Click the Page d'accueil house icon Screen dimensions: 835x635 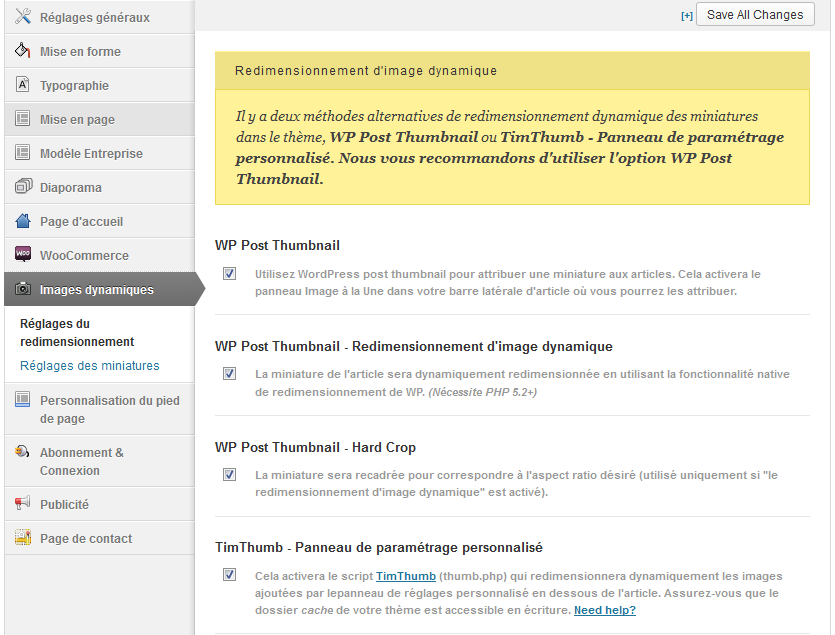point(22,221)
